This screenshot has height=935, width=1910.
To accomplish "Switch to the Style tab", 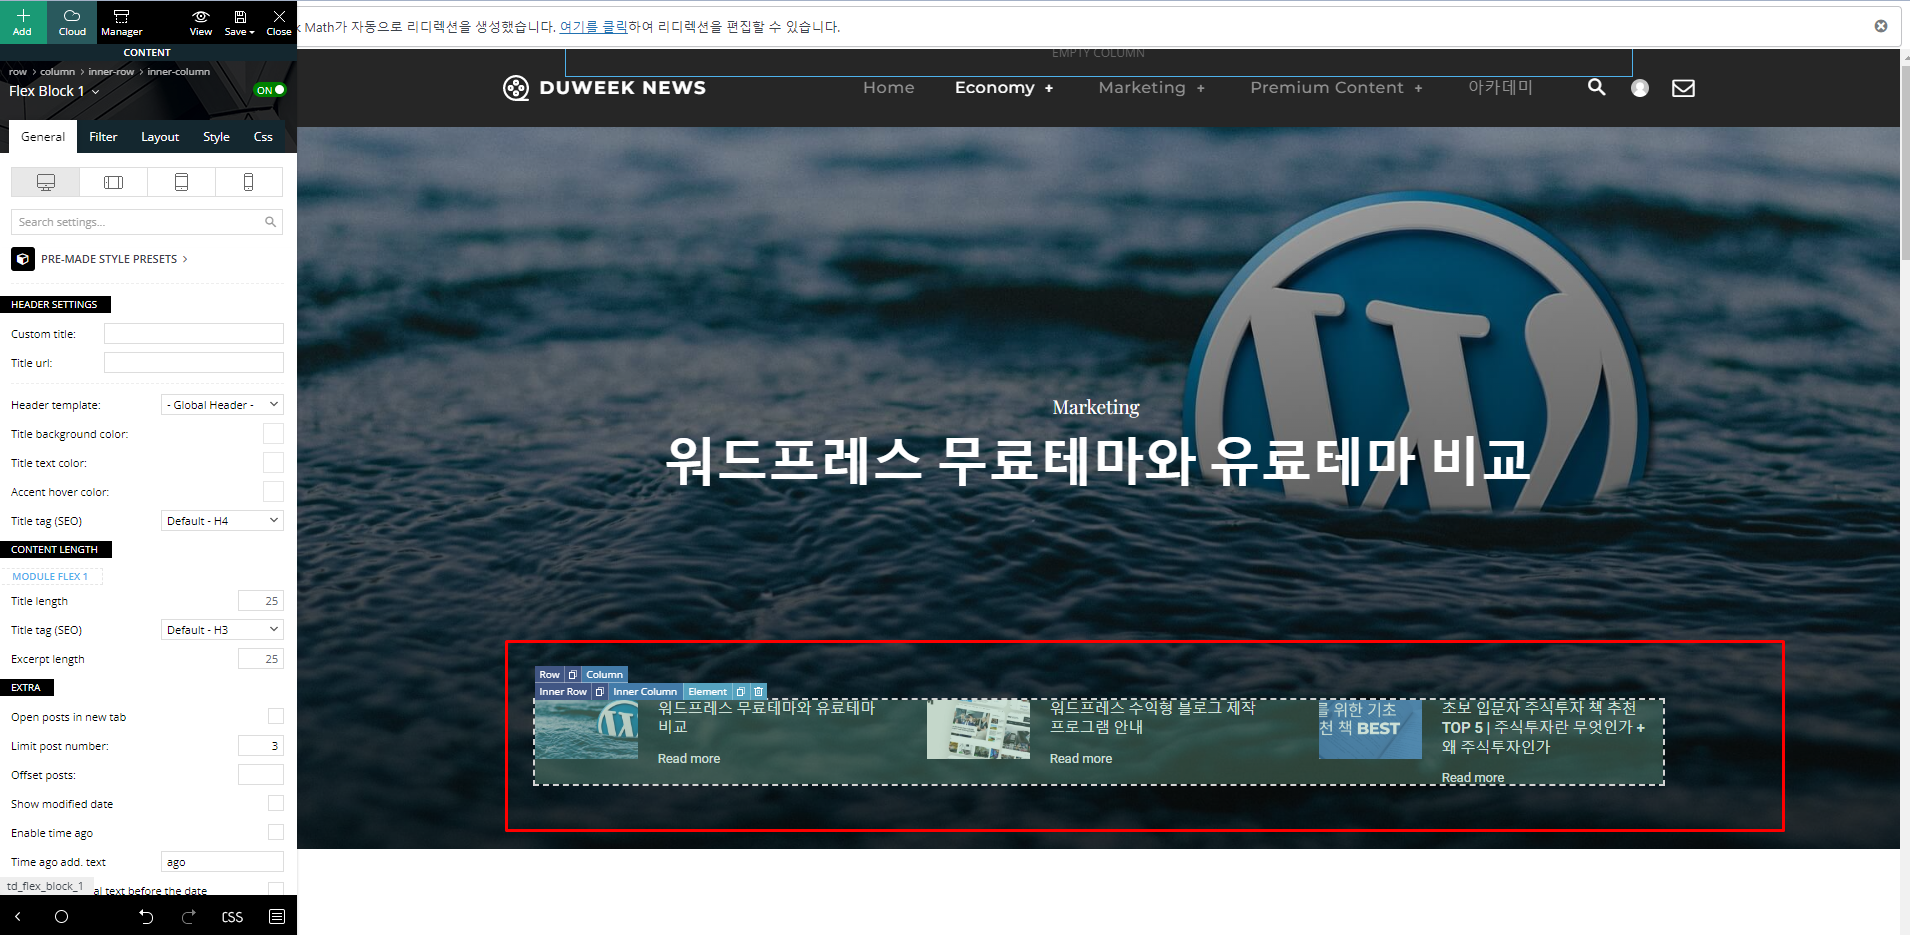I will pos(216,137).
